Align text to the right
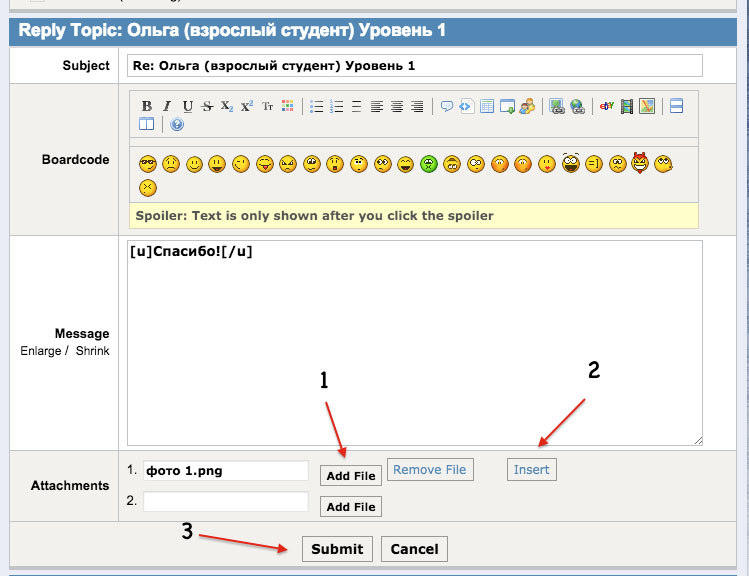This screenshot has width=749, height=576. click(x=417, y=106)
